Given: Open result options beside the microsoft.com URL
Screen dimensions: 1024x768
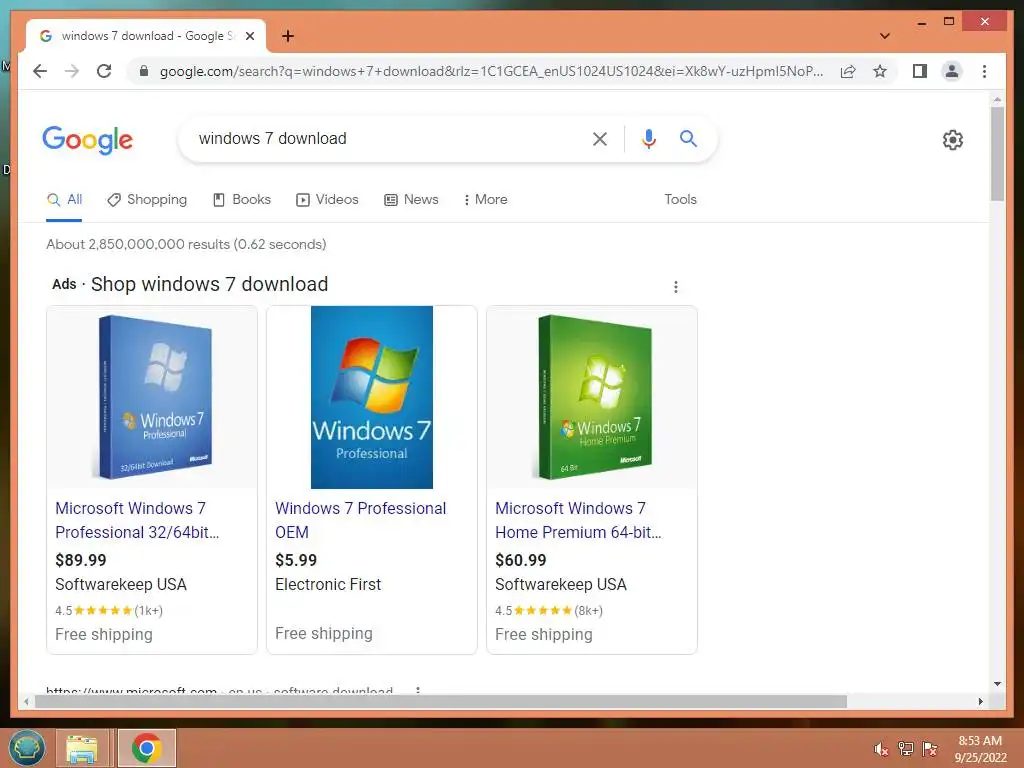Looking at the screenshot, I should [418, 689].
